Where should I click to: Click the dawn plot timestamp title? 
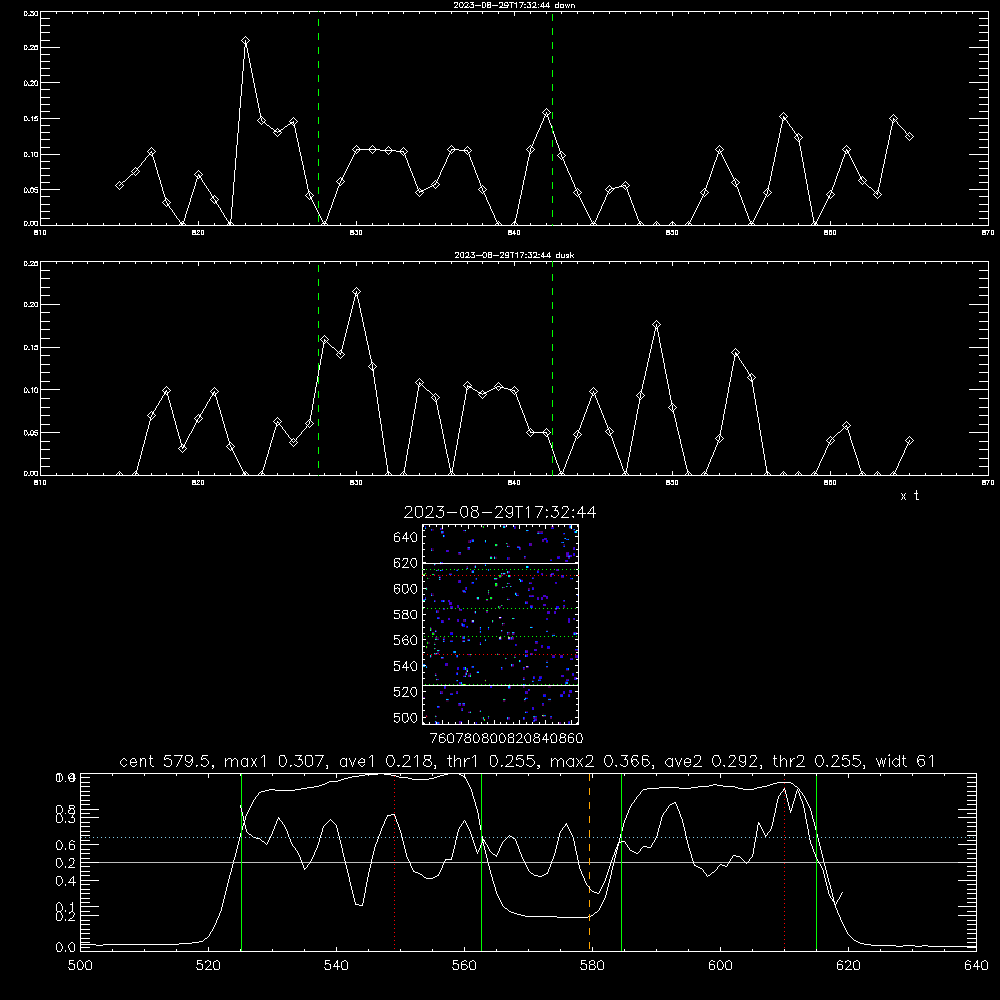click(514, 5)
